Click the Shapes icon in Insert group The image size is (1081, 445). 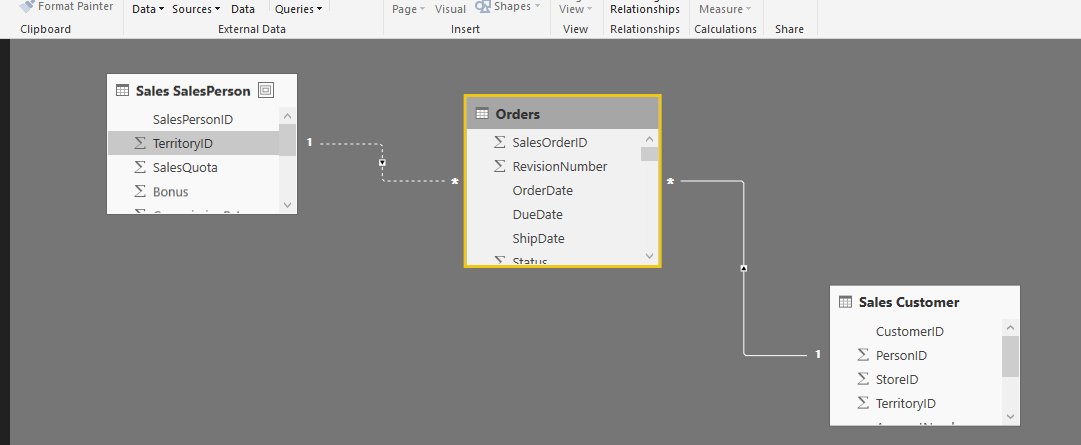(x=483, y=6)
